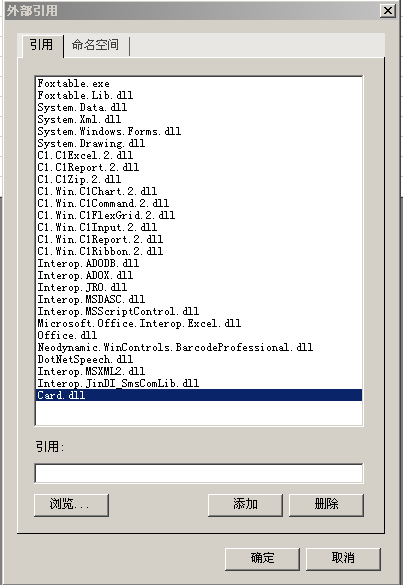
Task: Select Microsoft.Office.Interop.Excel.dll entry
Action: coord(199,323)
